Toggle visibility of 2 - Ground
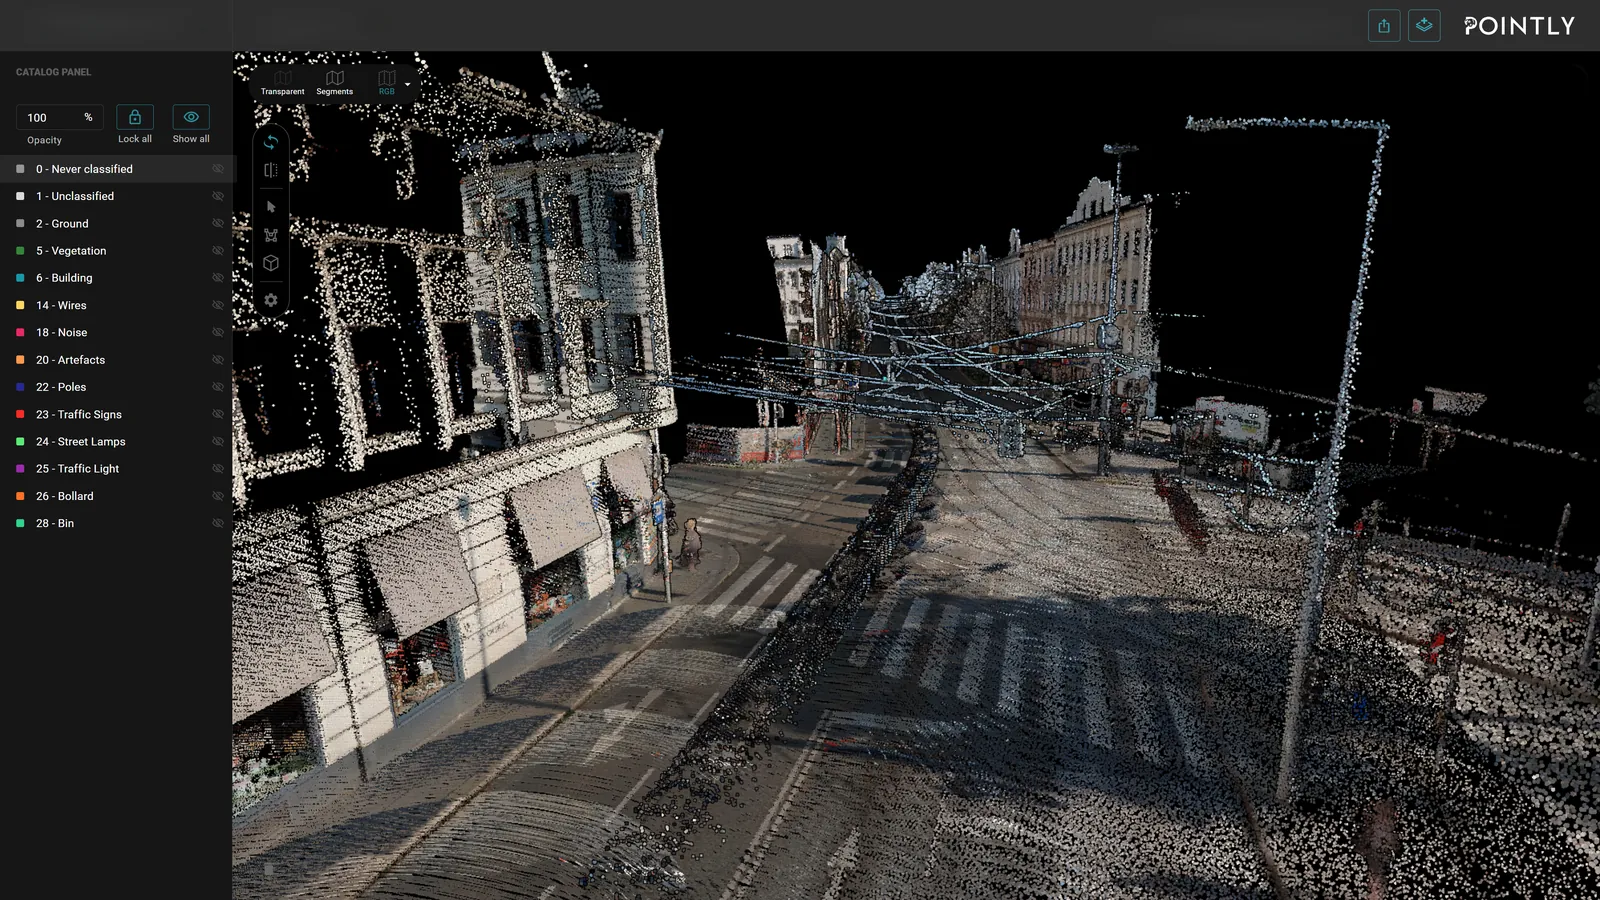 tap(218, 224)
